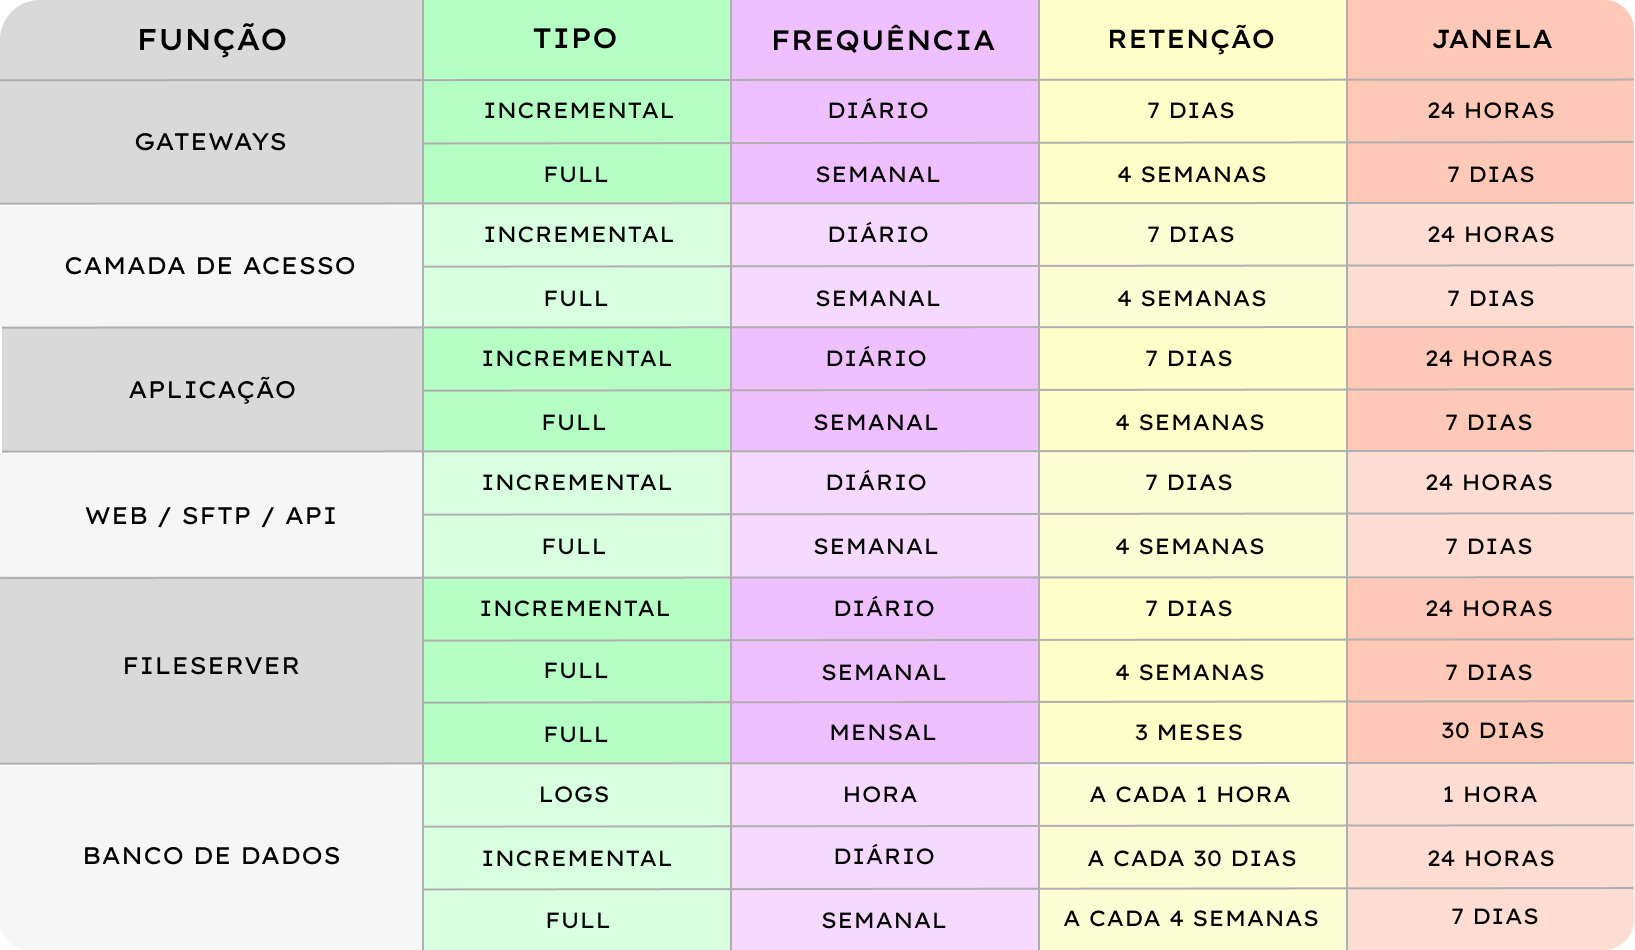Select the A CADA 4 SEMANAS cell
Viewport: 1635px width, 950px height.
tap(1191, 919)
